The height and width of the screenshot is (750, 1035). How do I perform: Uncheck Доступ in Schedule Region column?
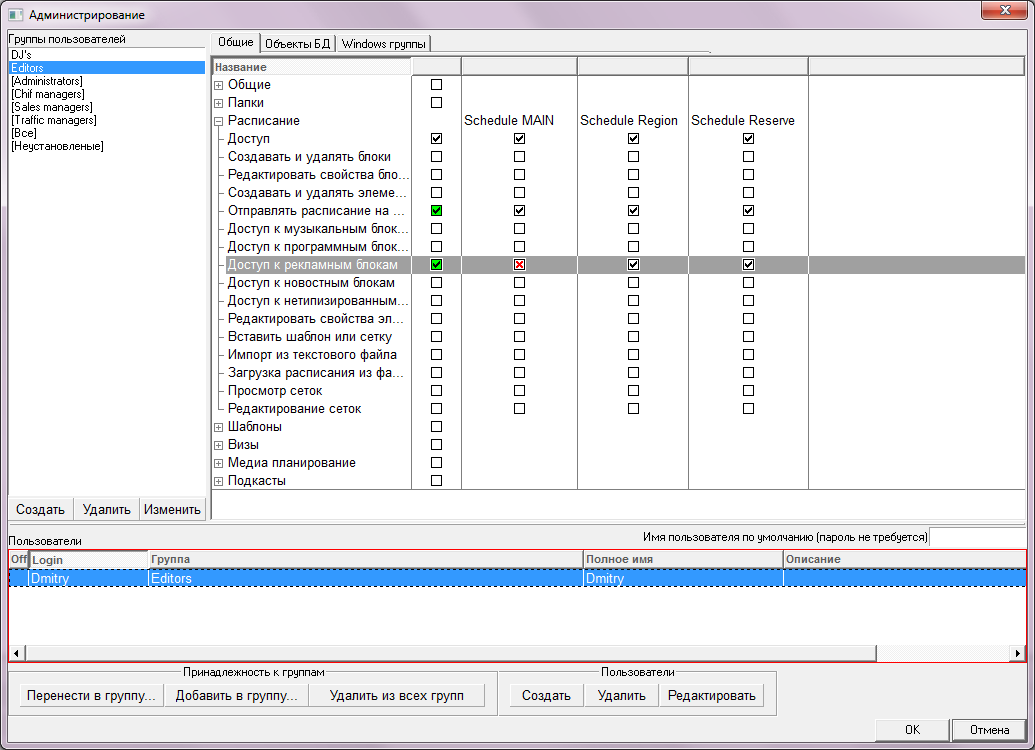[x=634, y=139]
